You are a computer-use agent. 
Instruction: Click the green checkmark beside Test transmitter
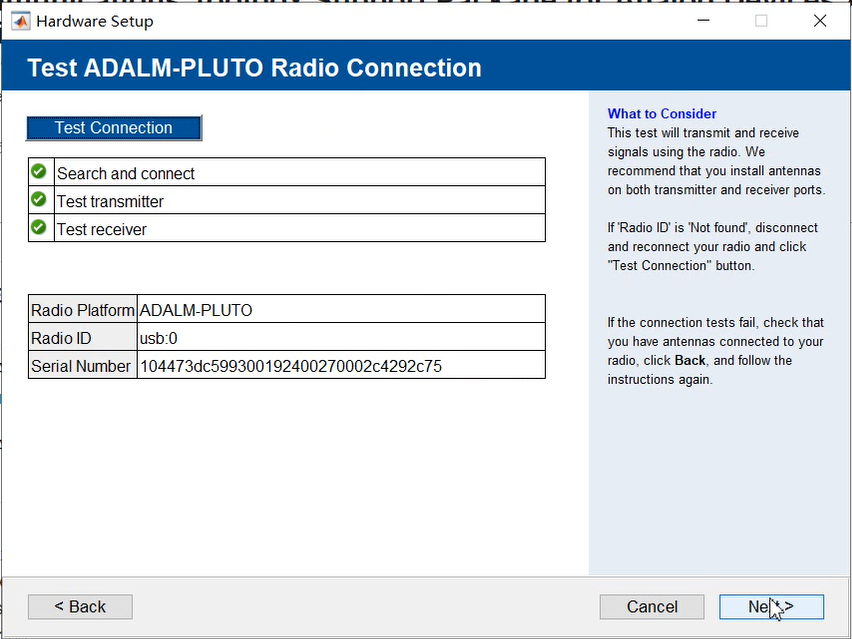pyautogui.click(x=38, y=201)
